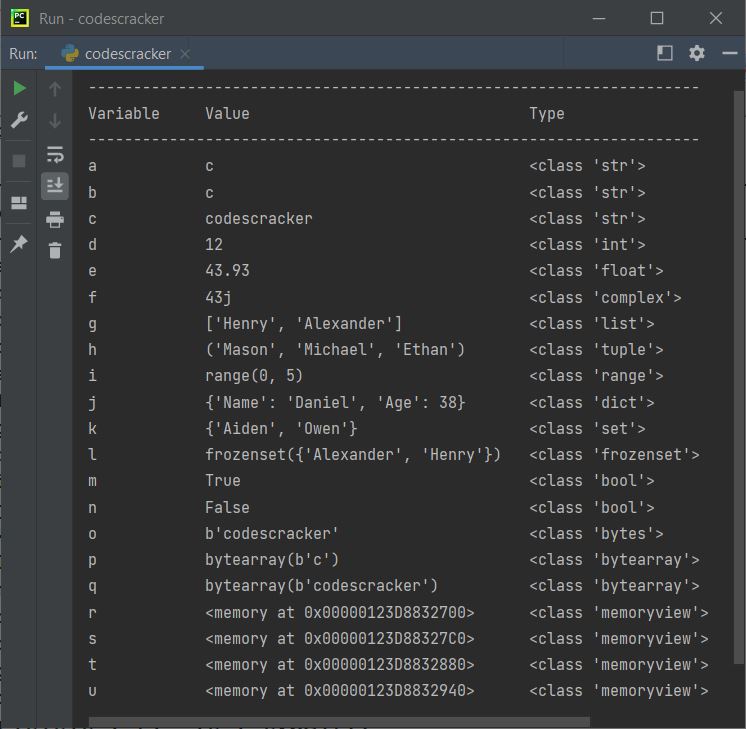Image resolution: width=746 pixels, height=729 pixels.
Task: Click the Stop process square icon
Action: 19,161
